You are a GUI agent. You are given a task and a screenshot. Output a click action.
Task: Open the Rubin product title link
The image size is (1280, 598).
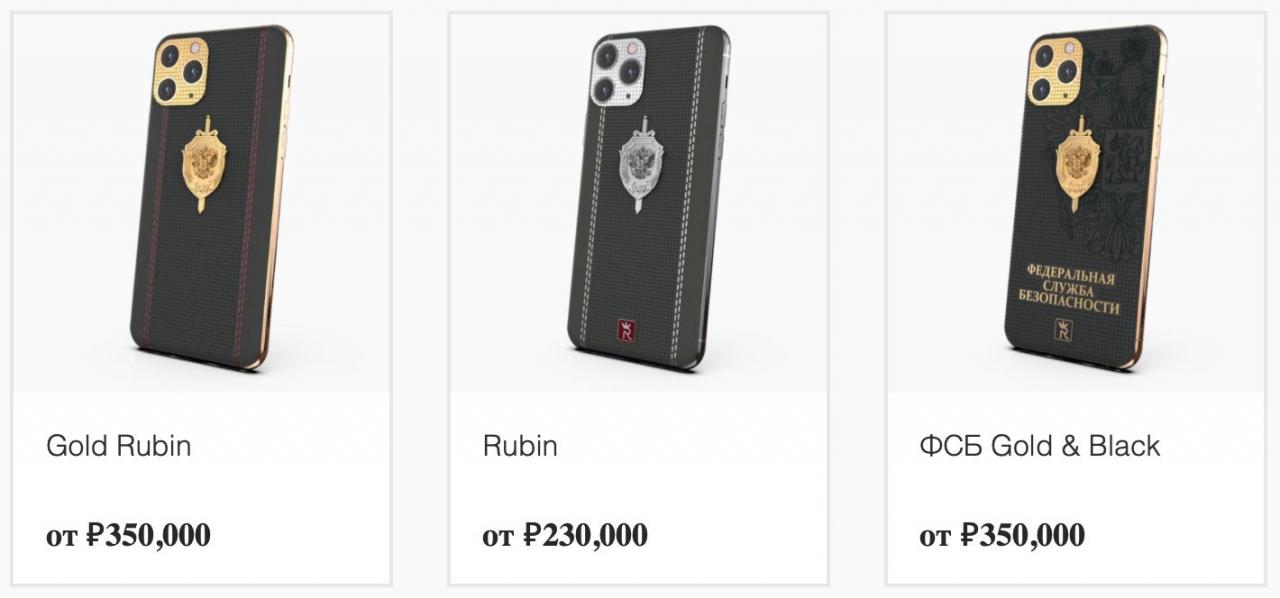click(x=520, y=446)
